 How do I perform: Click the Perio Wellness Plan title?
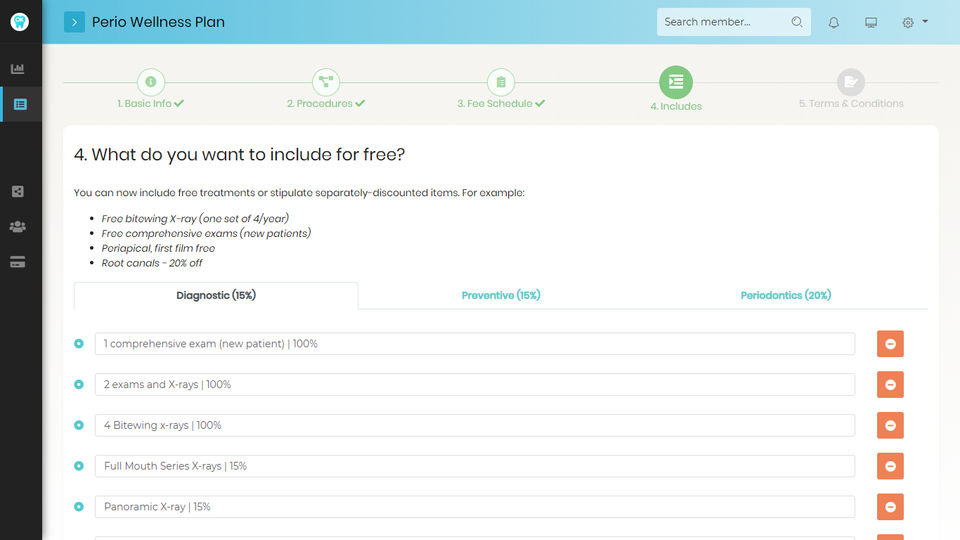tap(158, 22)
